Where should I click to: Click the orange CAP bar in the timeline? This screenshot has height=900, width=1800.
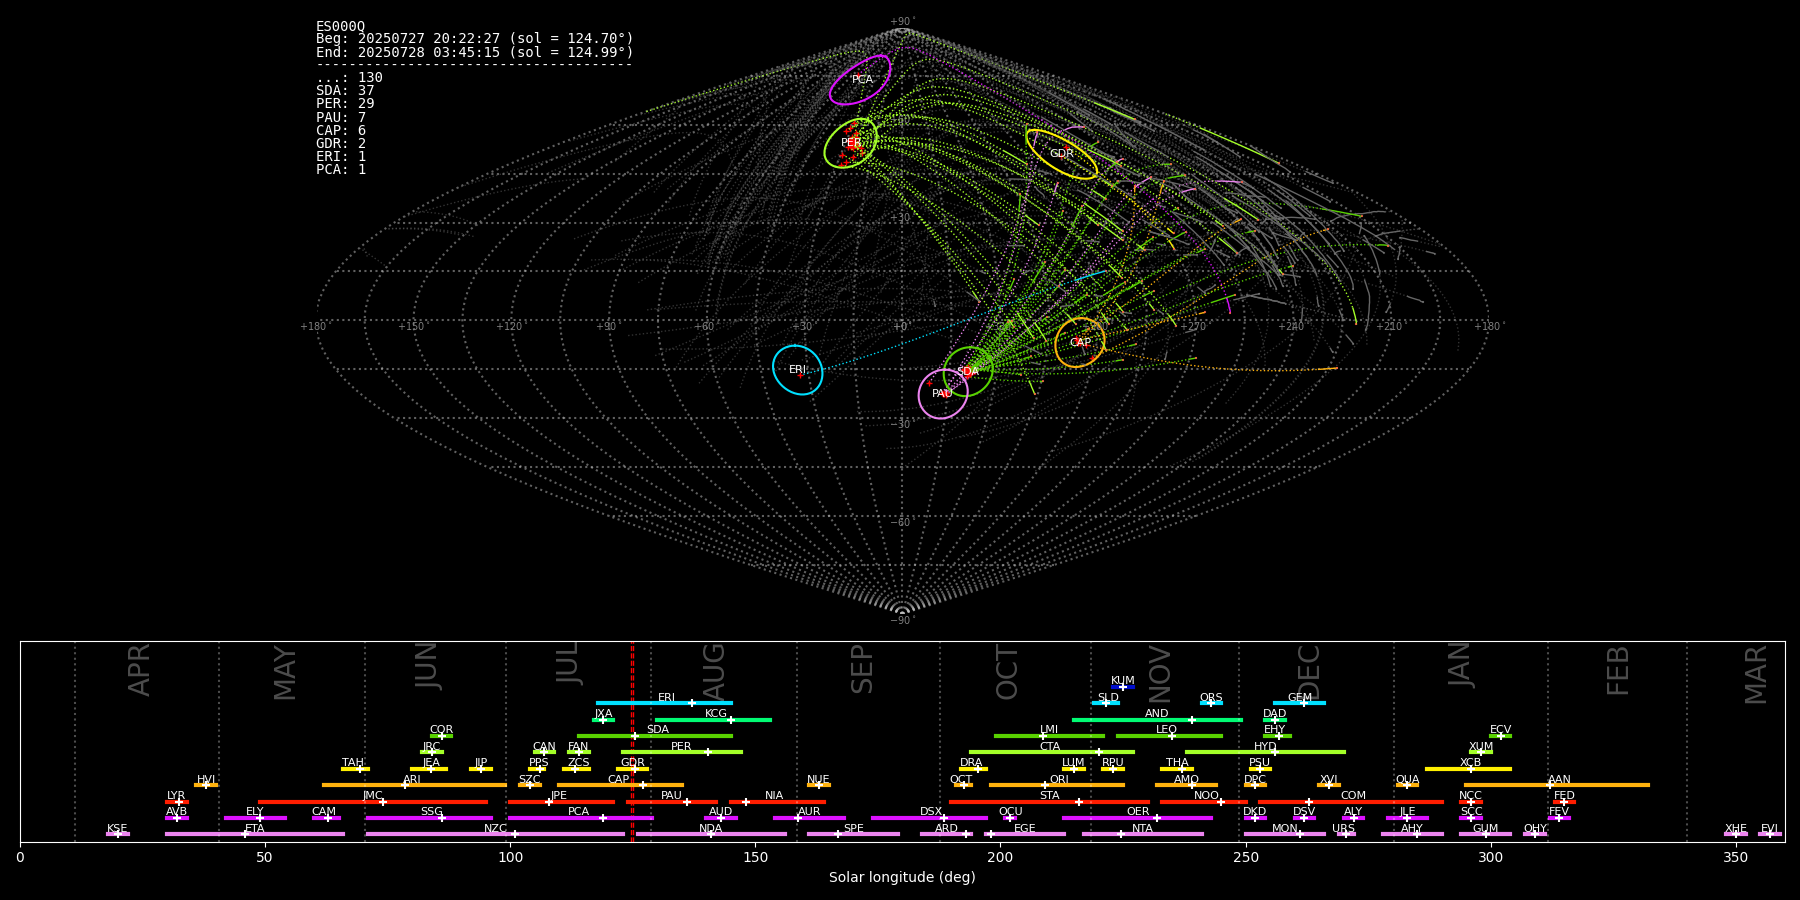coord(620,785)
